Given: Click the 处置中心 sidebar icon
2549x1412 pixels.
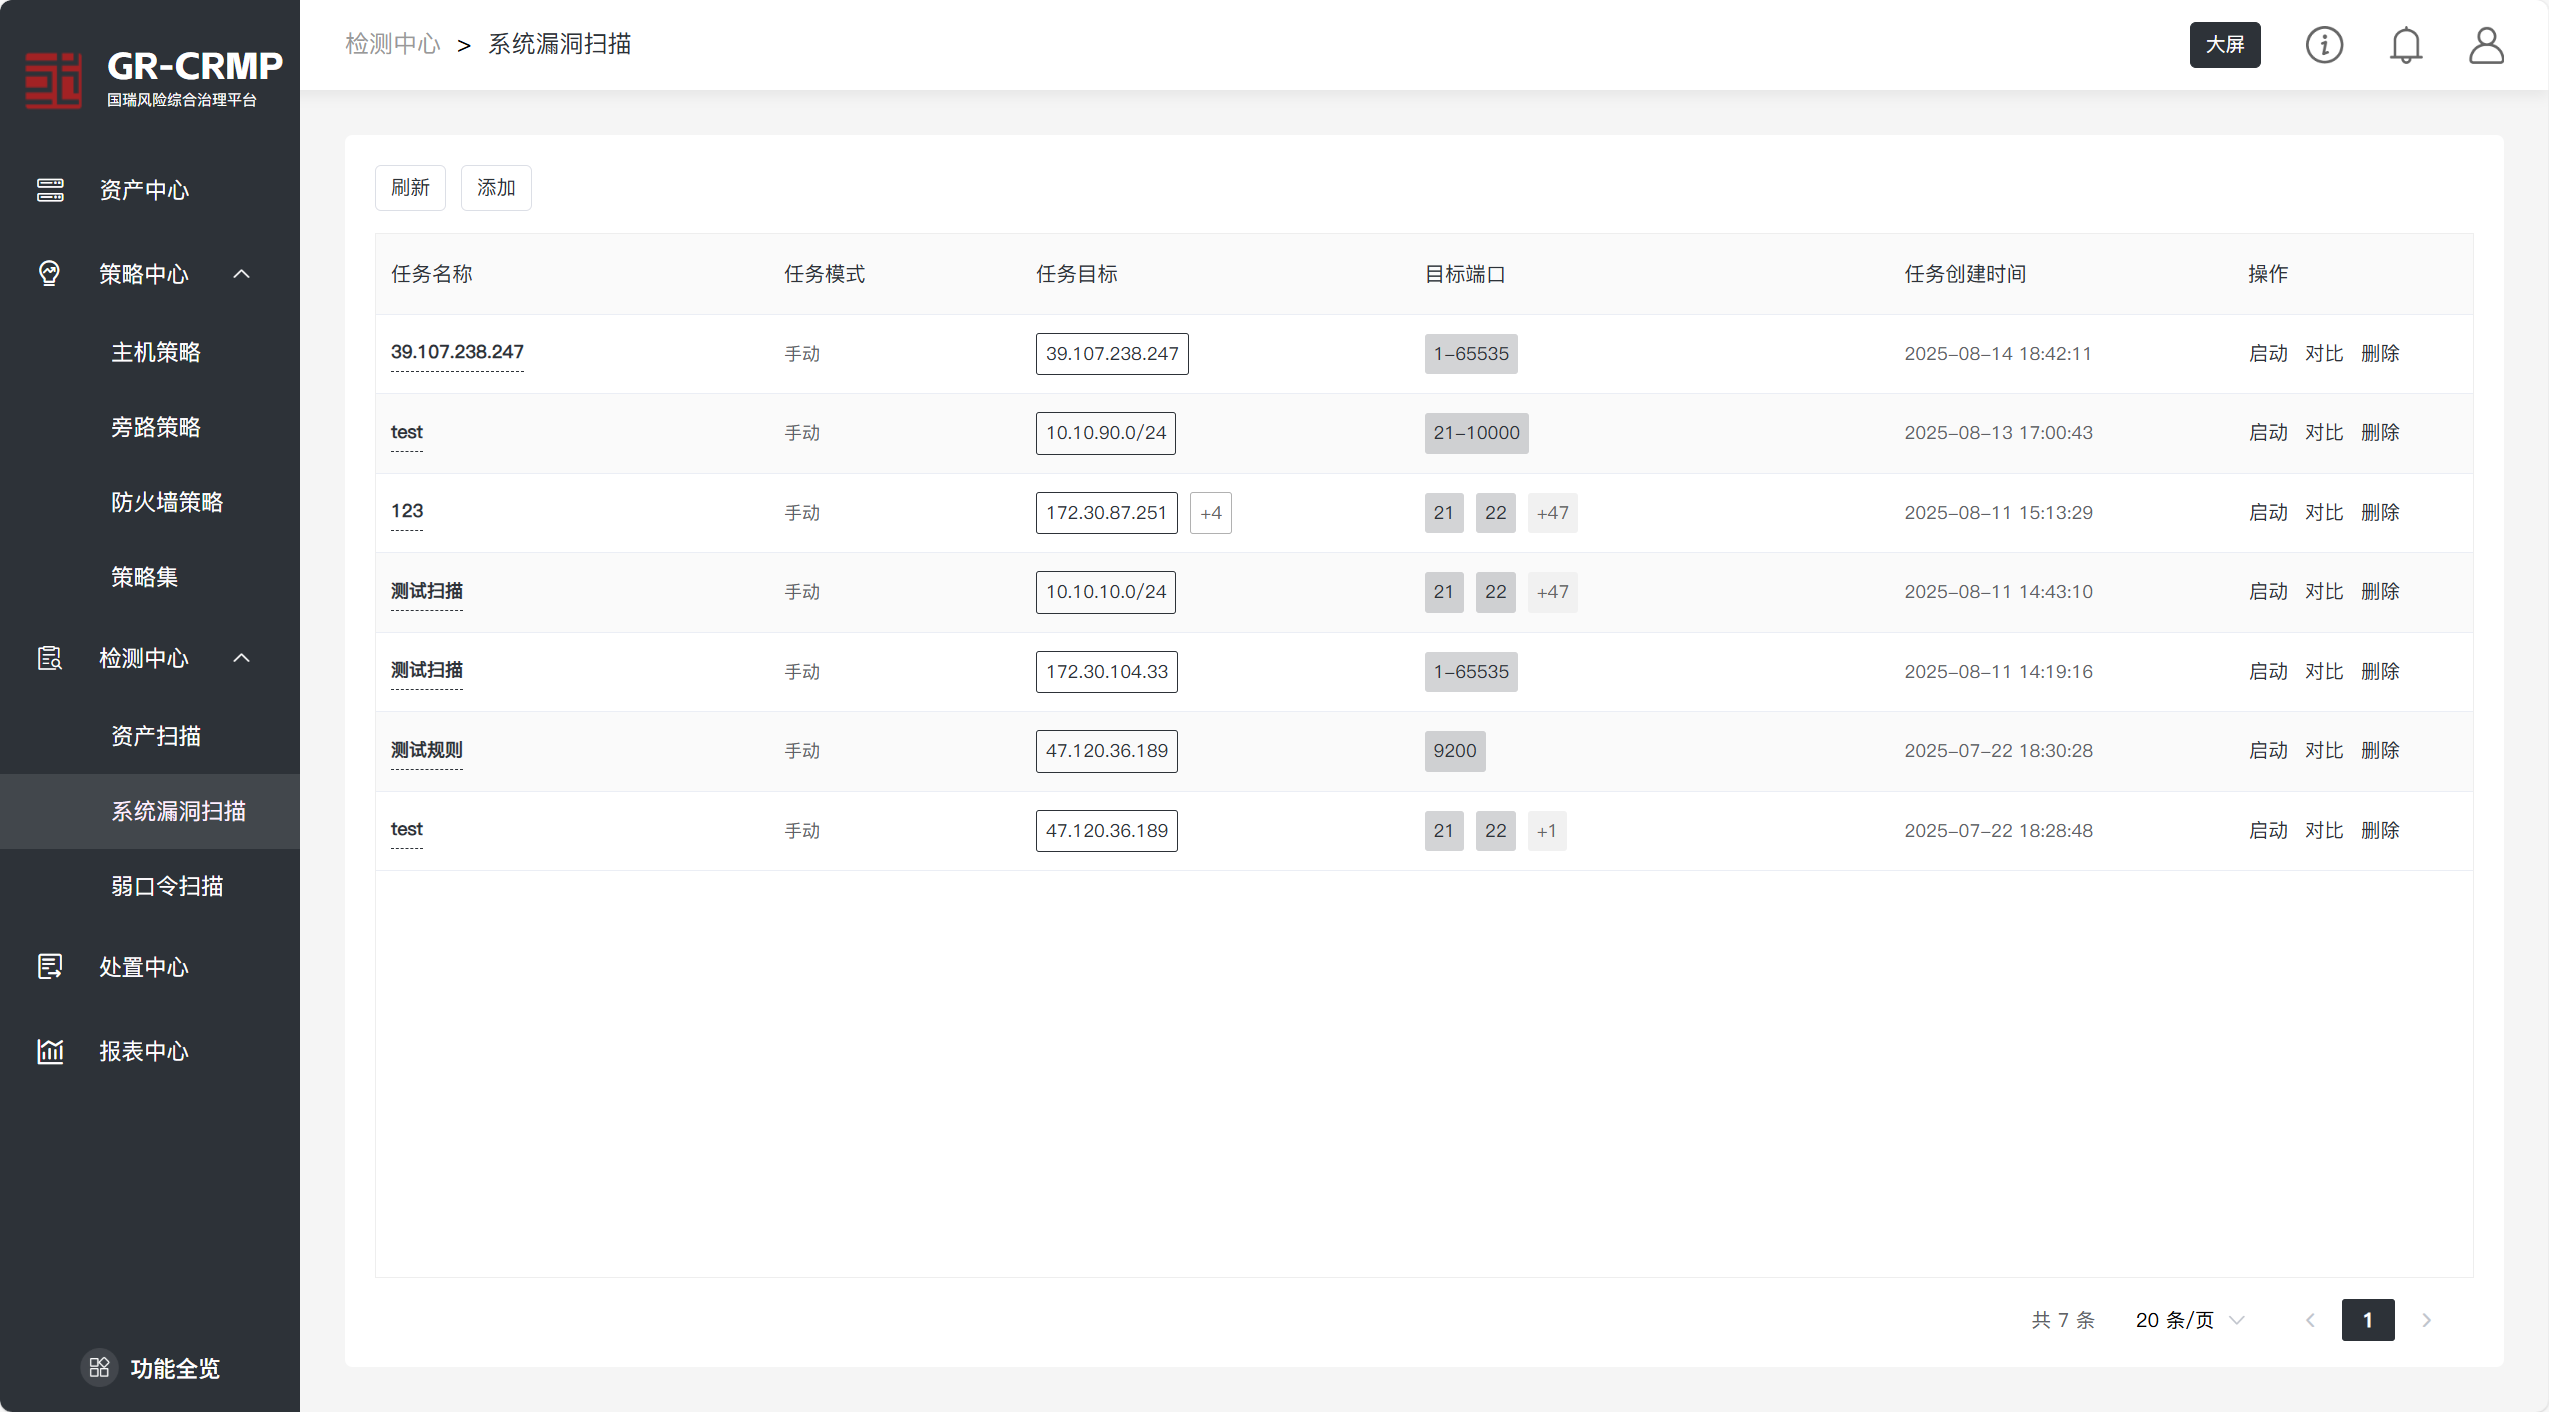Looking at the screenshot, I should coord(50,967).
